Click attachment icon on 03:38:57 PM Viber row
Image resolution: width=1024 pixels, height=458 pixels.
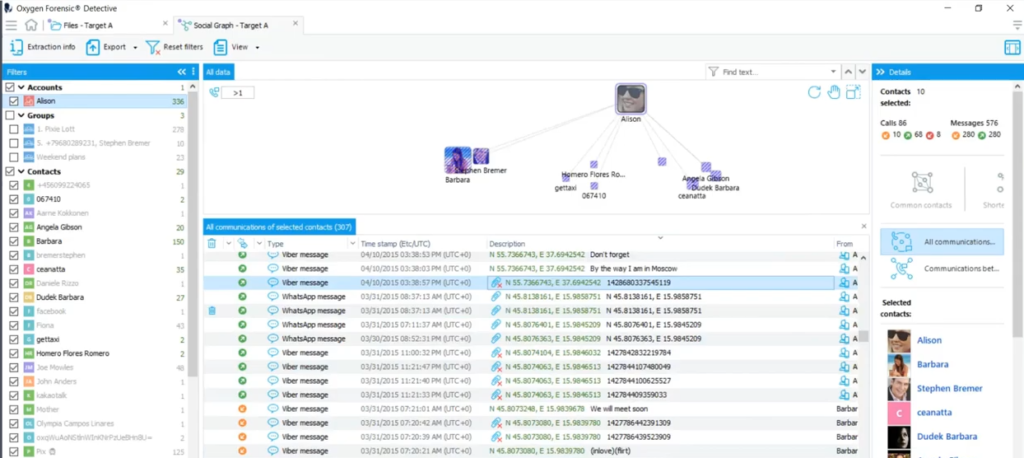point(496,283)
